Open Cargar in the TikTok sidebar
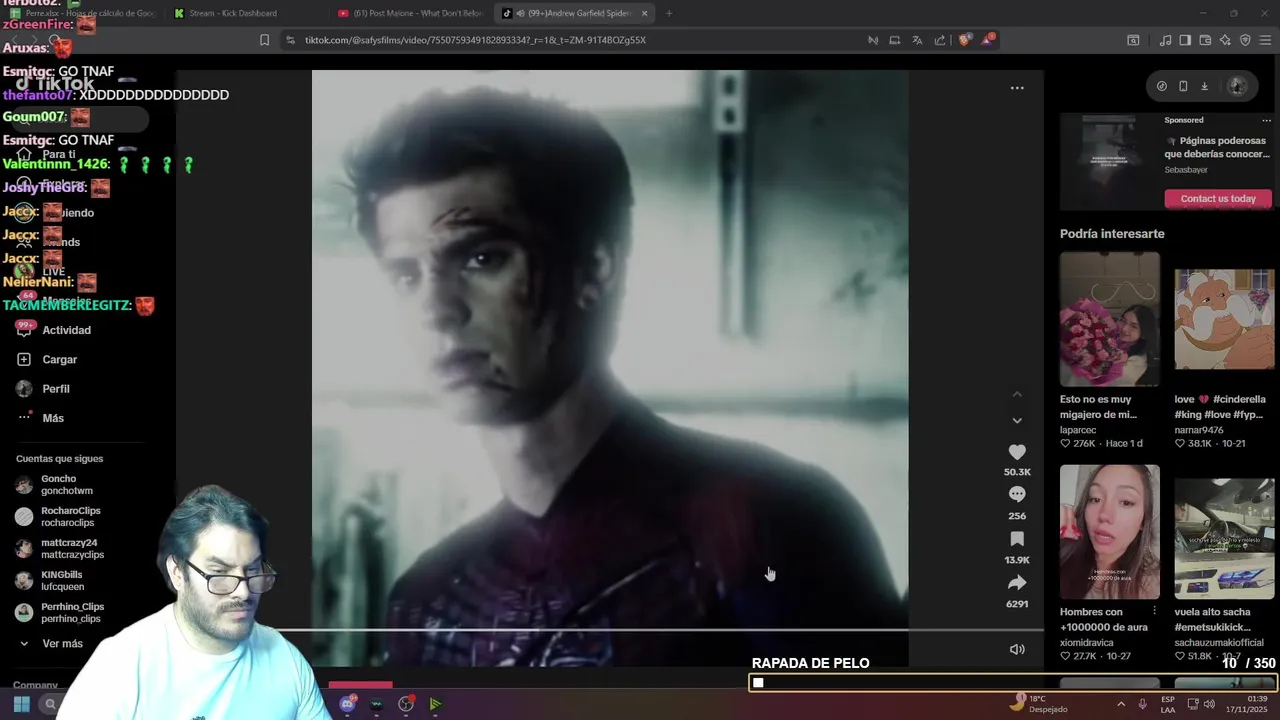The image size is (1280, 720). [60, 359]
